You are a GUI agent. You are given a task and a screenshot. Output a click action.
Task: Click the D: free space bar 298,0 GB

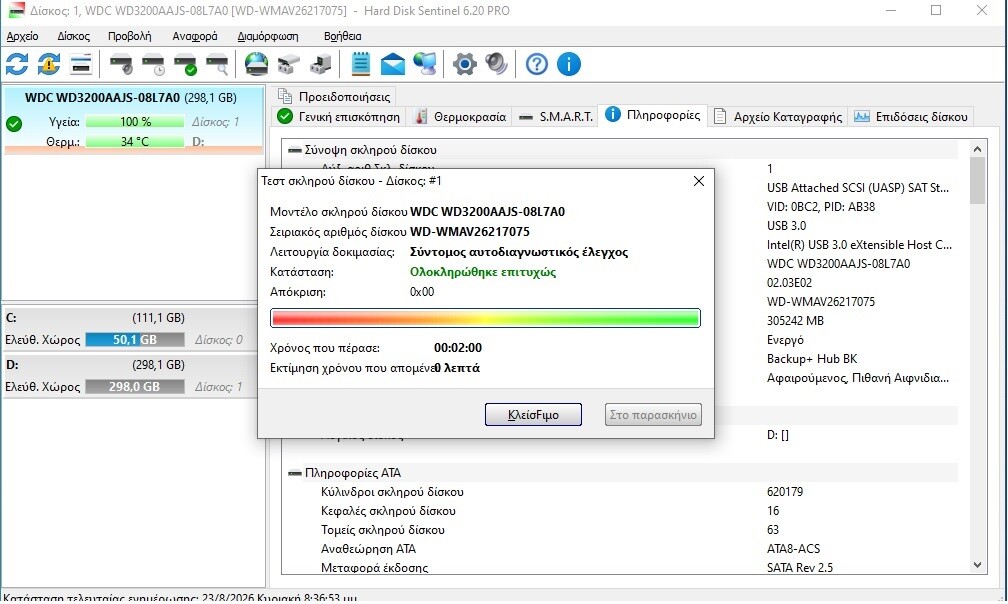135,387
